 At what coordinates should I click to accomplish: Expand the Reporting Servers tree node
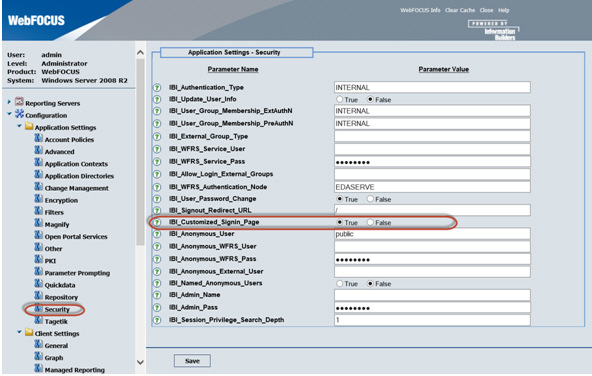[x=9, y=102]
